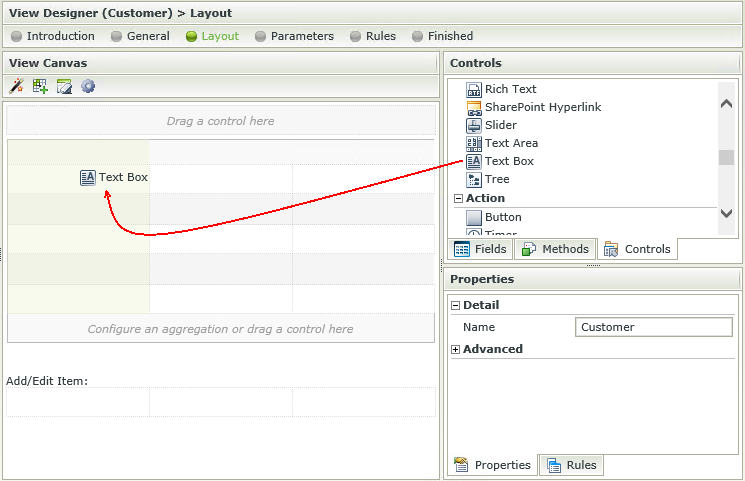
Task: Go to the Introduction wizard step
Action: tap(53, 36)
